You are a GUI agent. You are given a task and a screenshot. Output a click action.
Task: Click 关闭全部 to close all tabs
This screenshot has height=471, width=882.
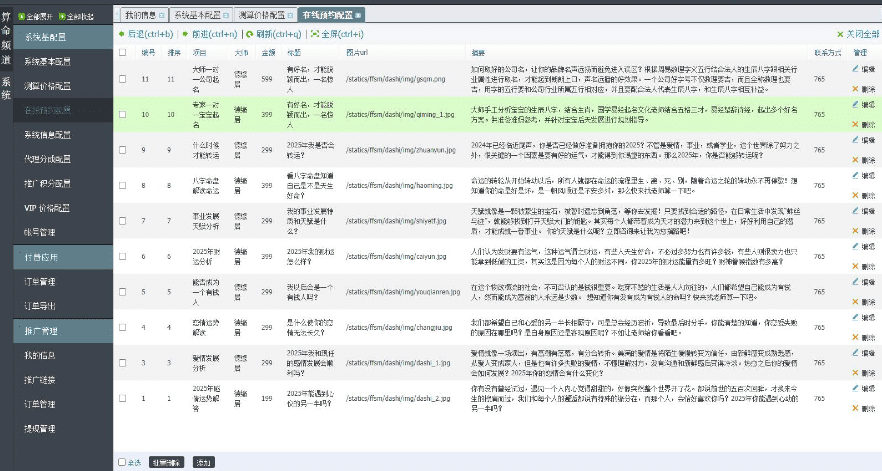click(x=858, y=34)
